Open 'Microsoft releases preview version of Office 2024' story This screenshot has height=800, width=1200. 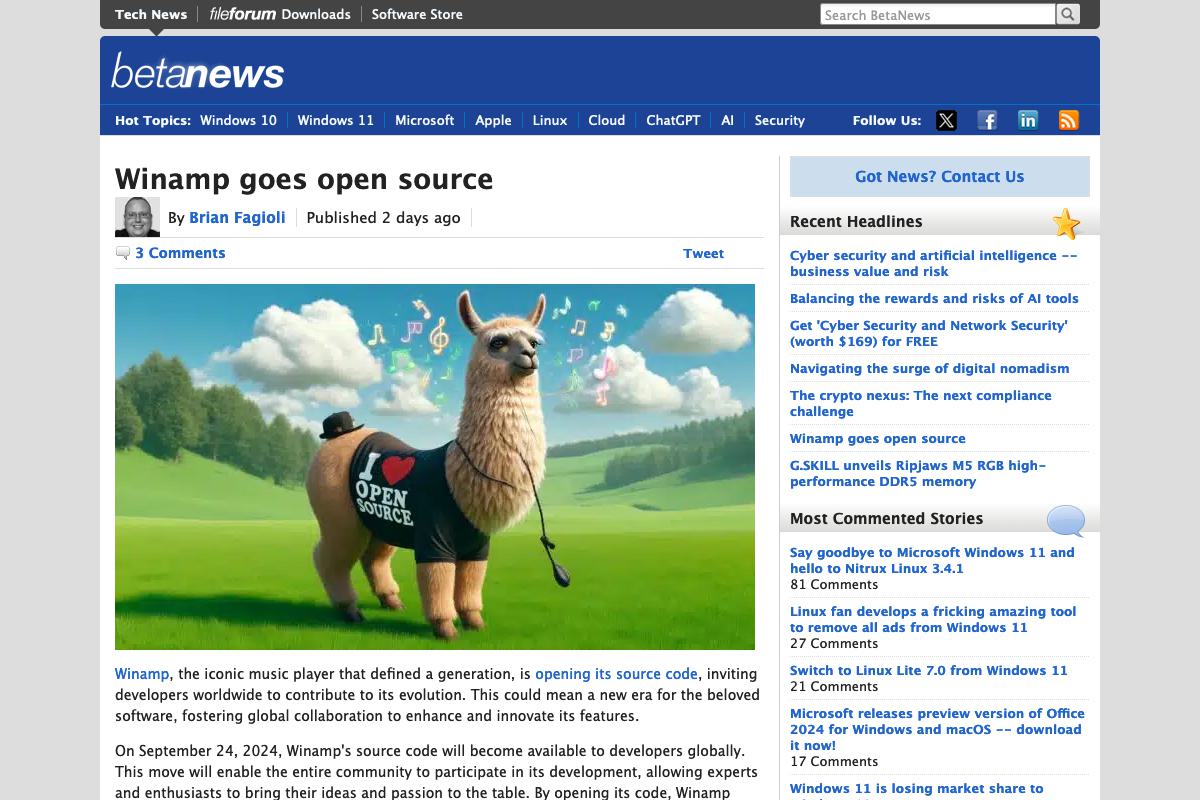click(937, 729)
